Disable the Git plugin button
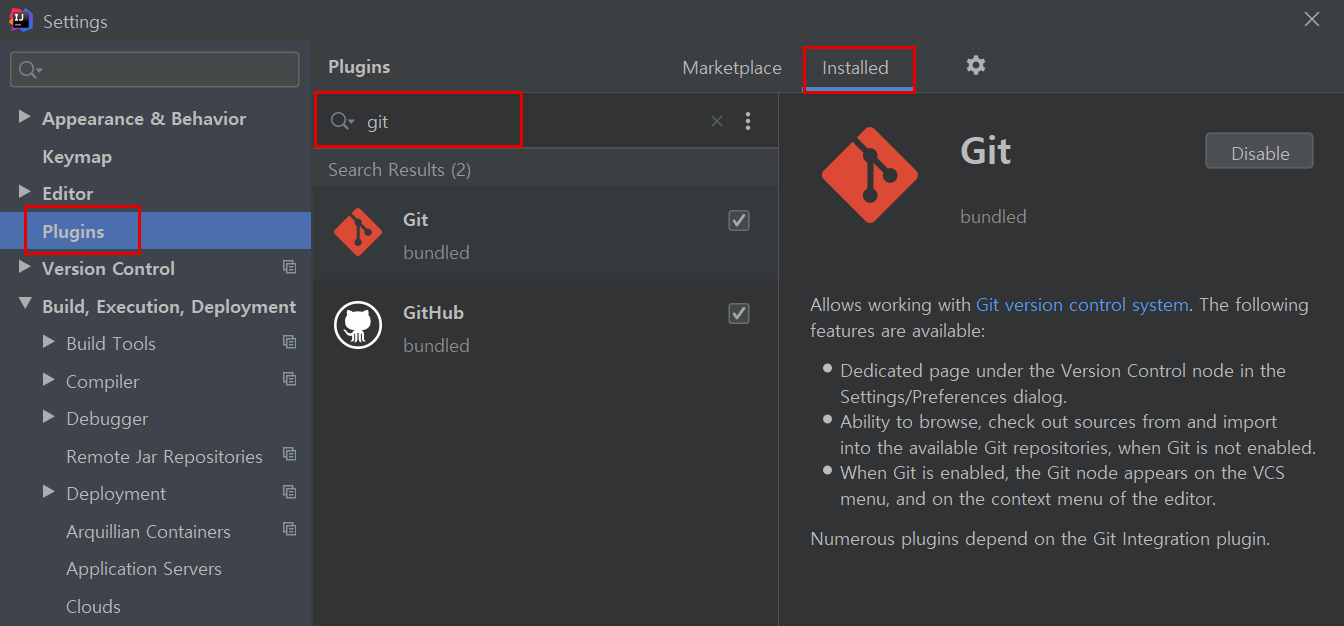Viewport: 1344px width, 626px height. (1259, 153)
